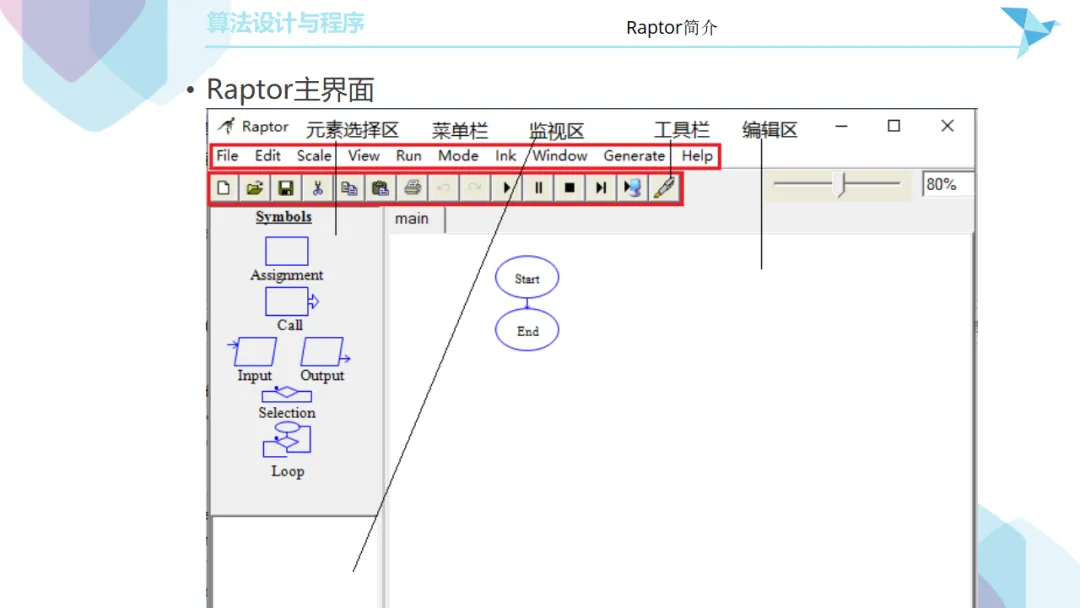Open the Scale menu
Viewport: 1080px width, 608px height.
[x=314, y=156]
